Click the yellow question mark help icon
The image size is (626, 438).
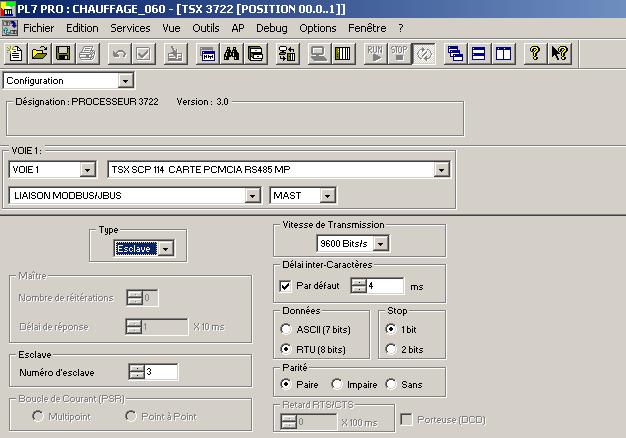[x=535, y=54]
